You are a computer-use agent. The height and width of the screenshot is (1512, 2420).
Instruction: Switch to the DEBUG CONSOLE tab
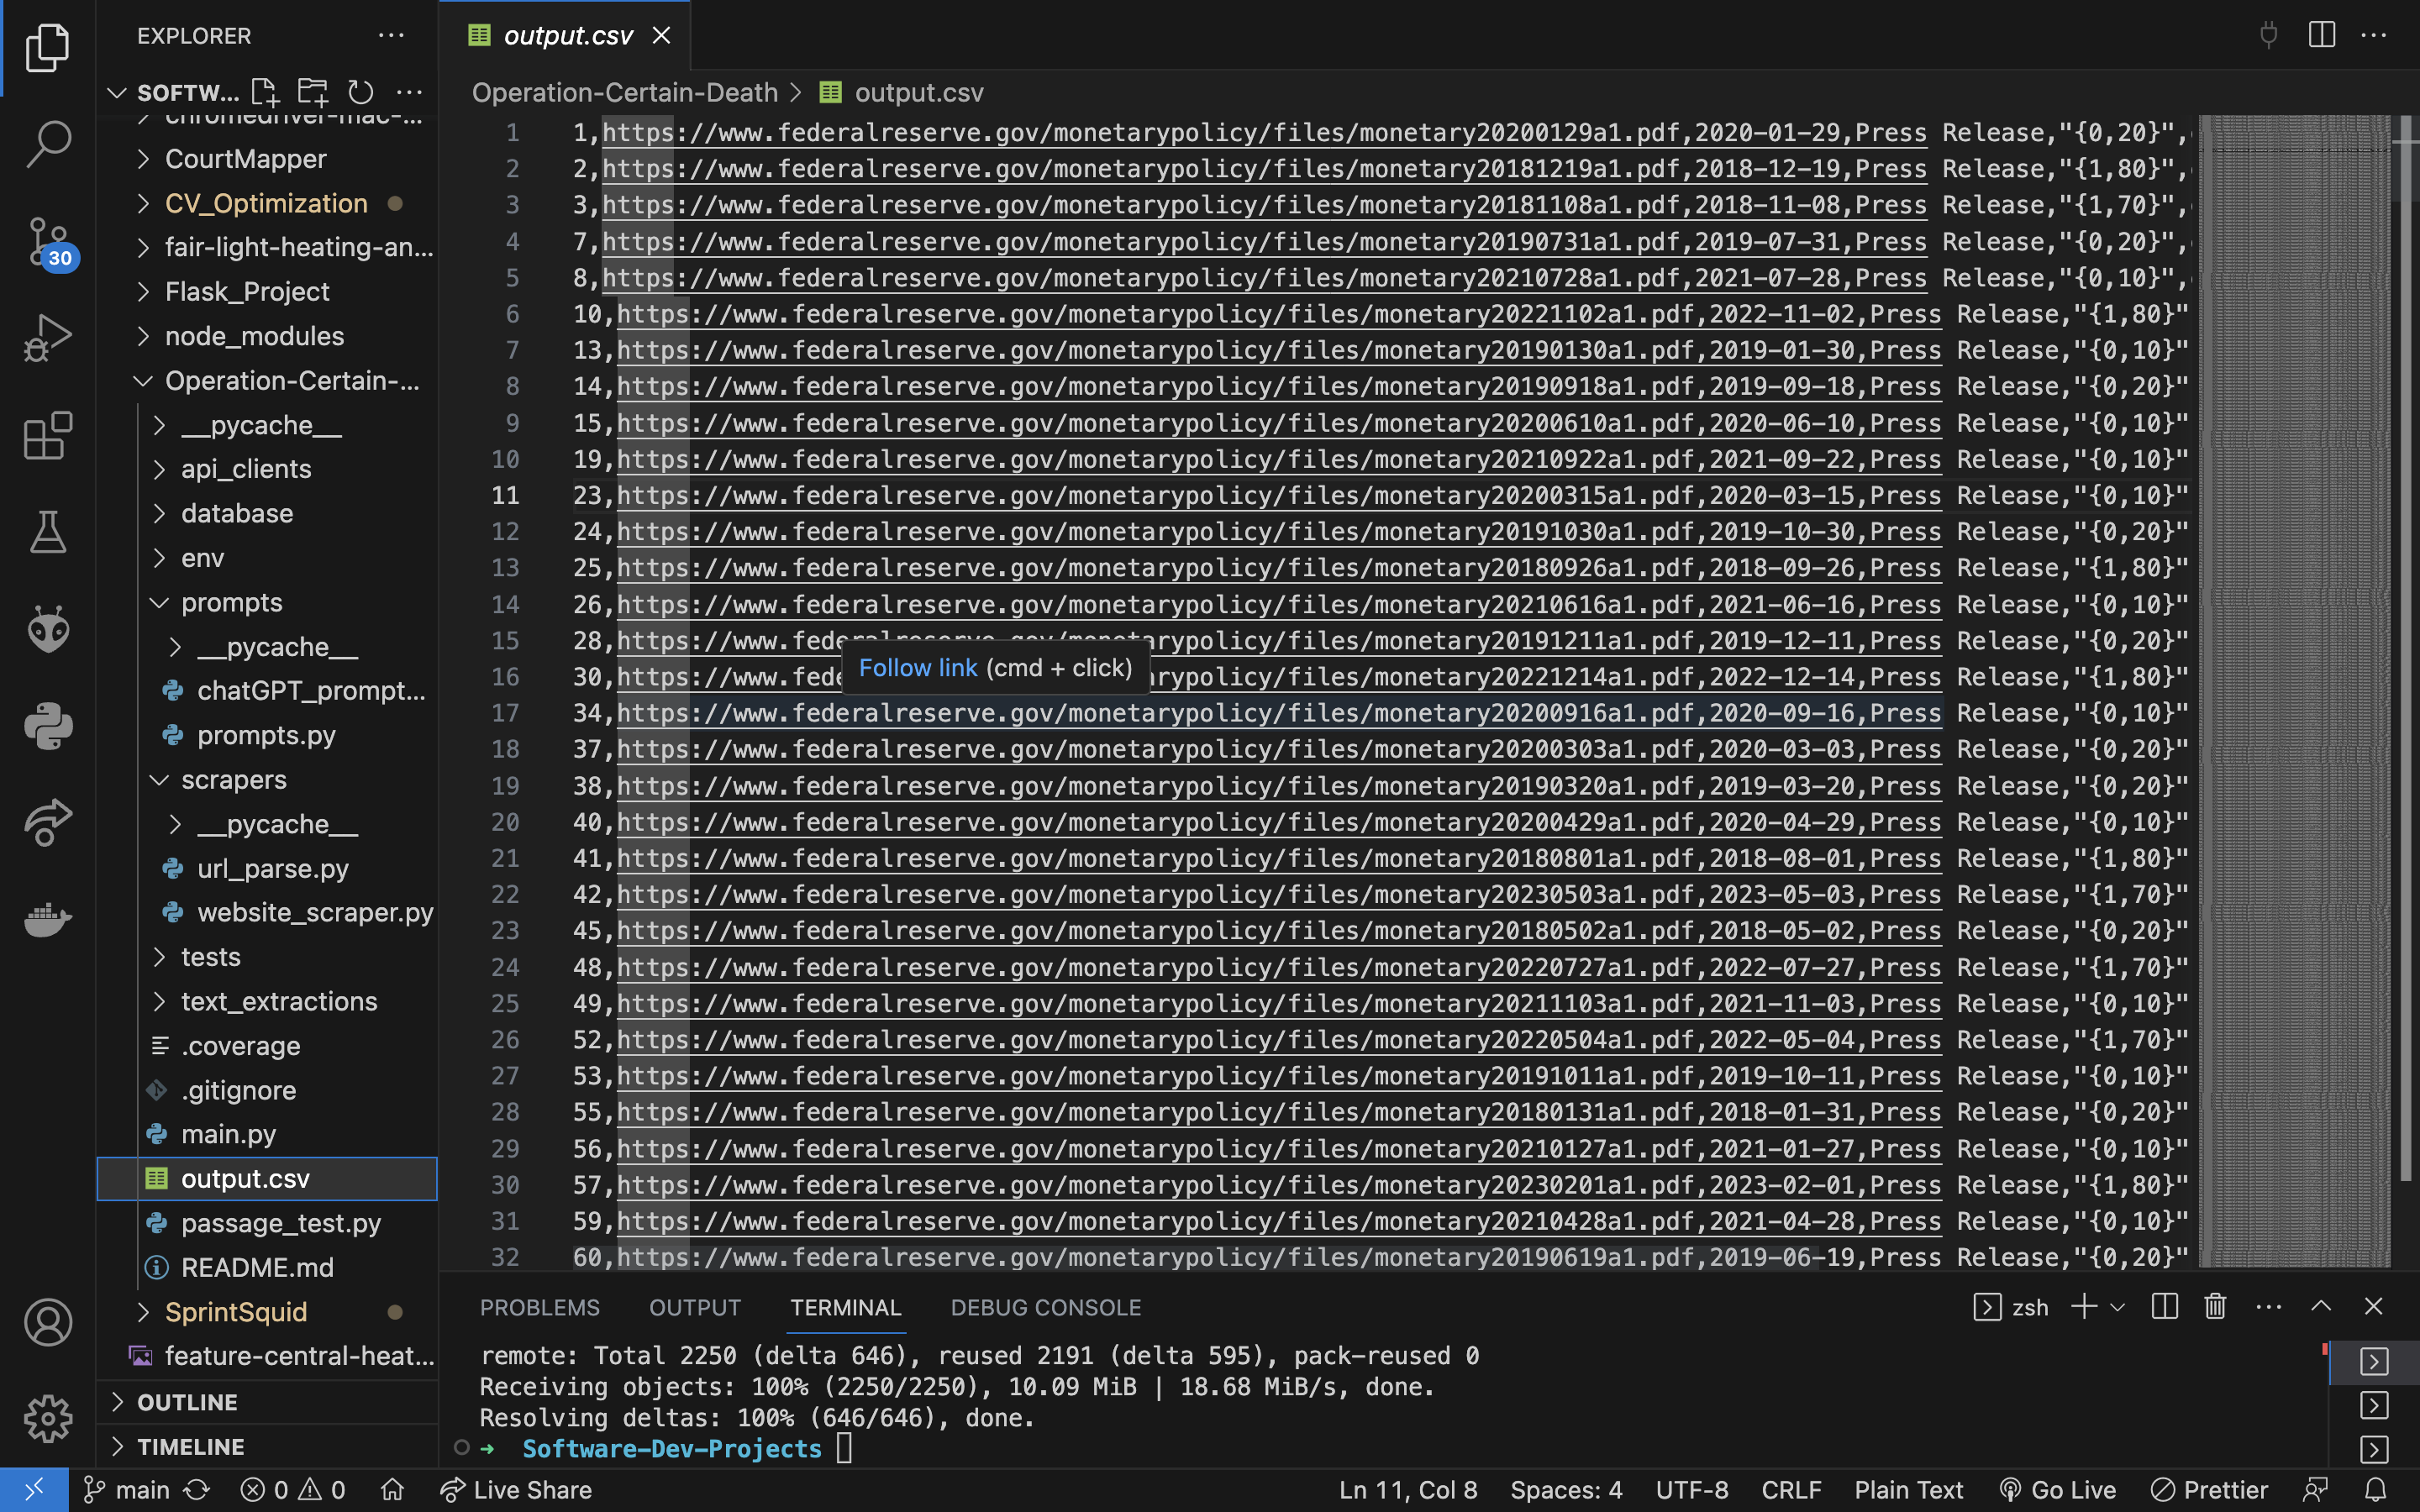point(1045,1307)
